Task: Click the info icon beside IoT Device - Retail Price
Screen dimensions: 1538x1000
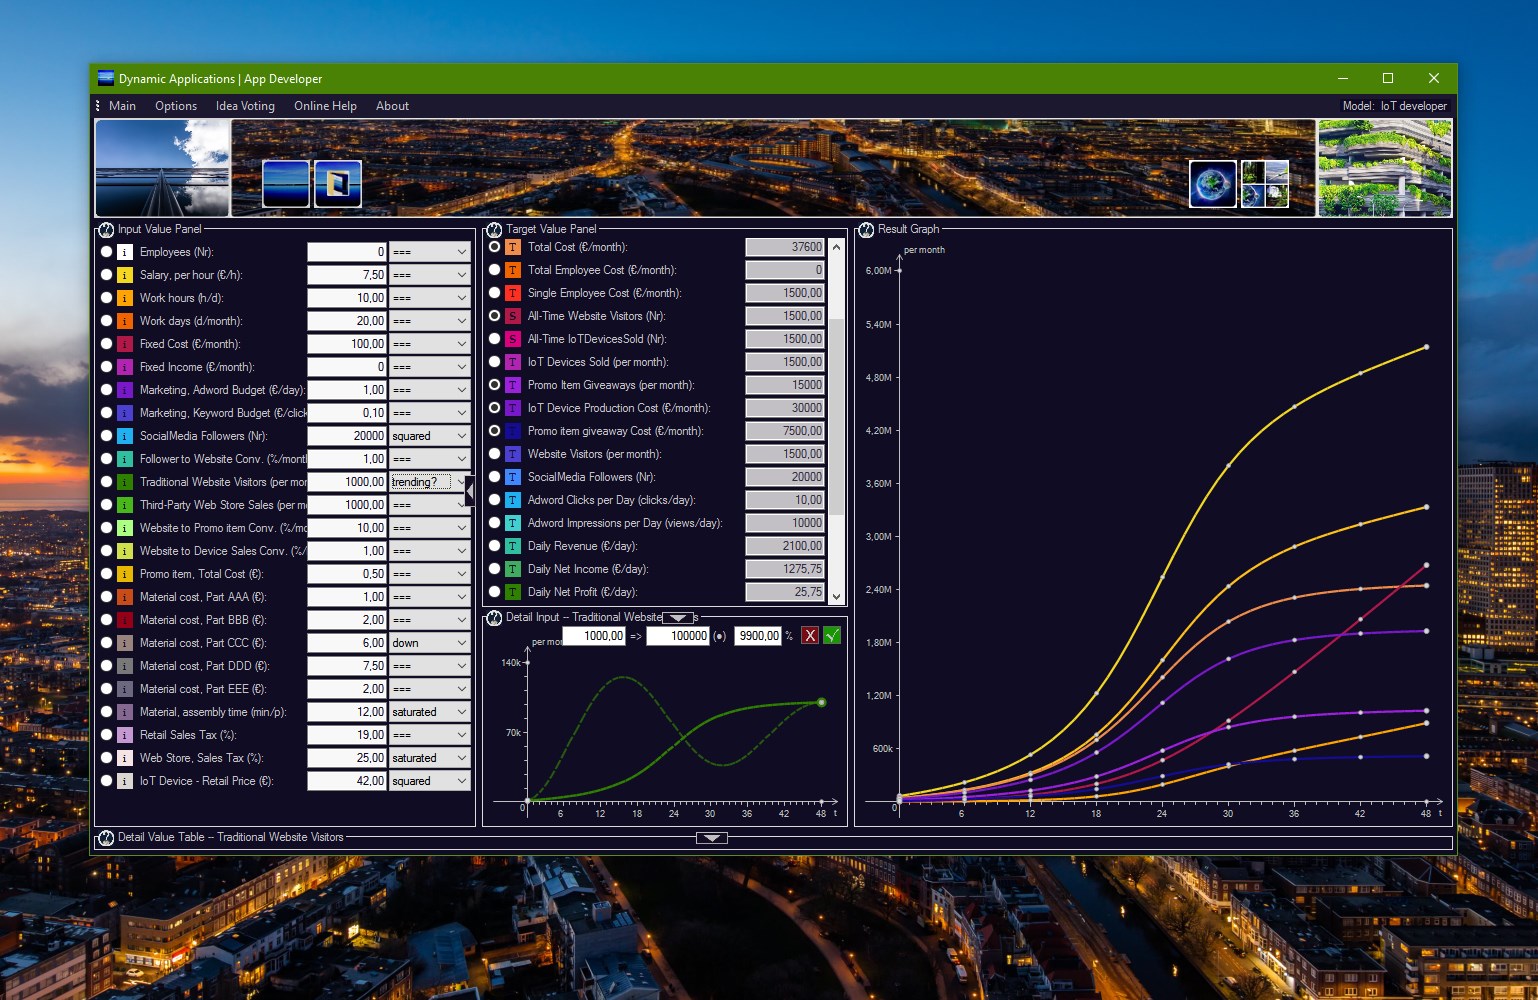Action: point(125,781)
